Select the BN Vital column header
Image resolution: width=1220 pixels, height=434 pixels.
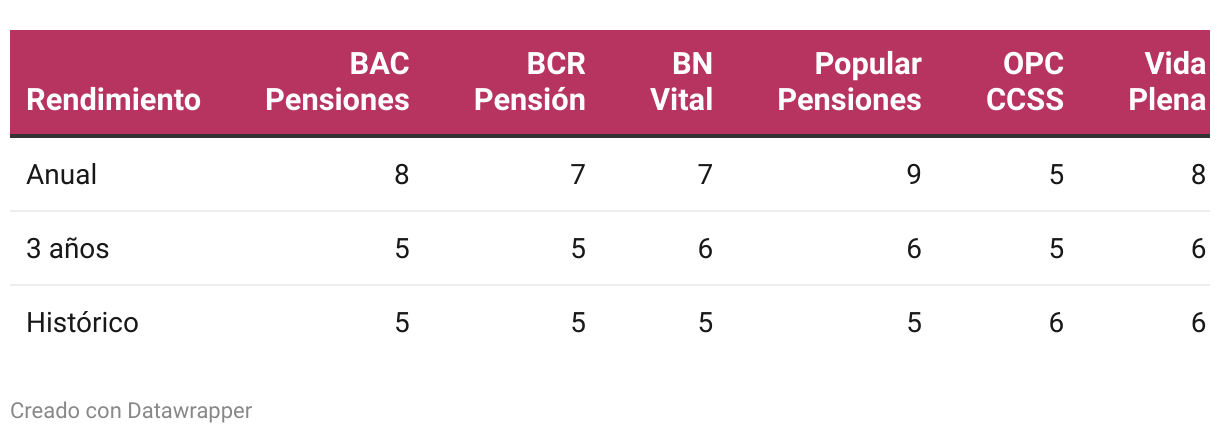click(682, 82)
